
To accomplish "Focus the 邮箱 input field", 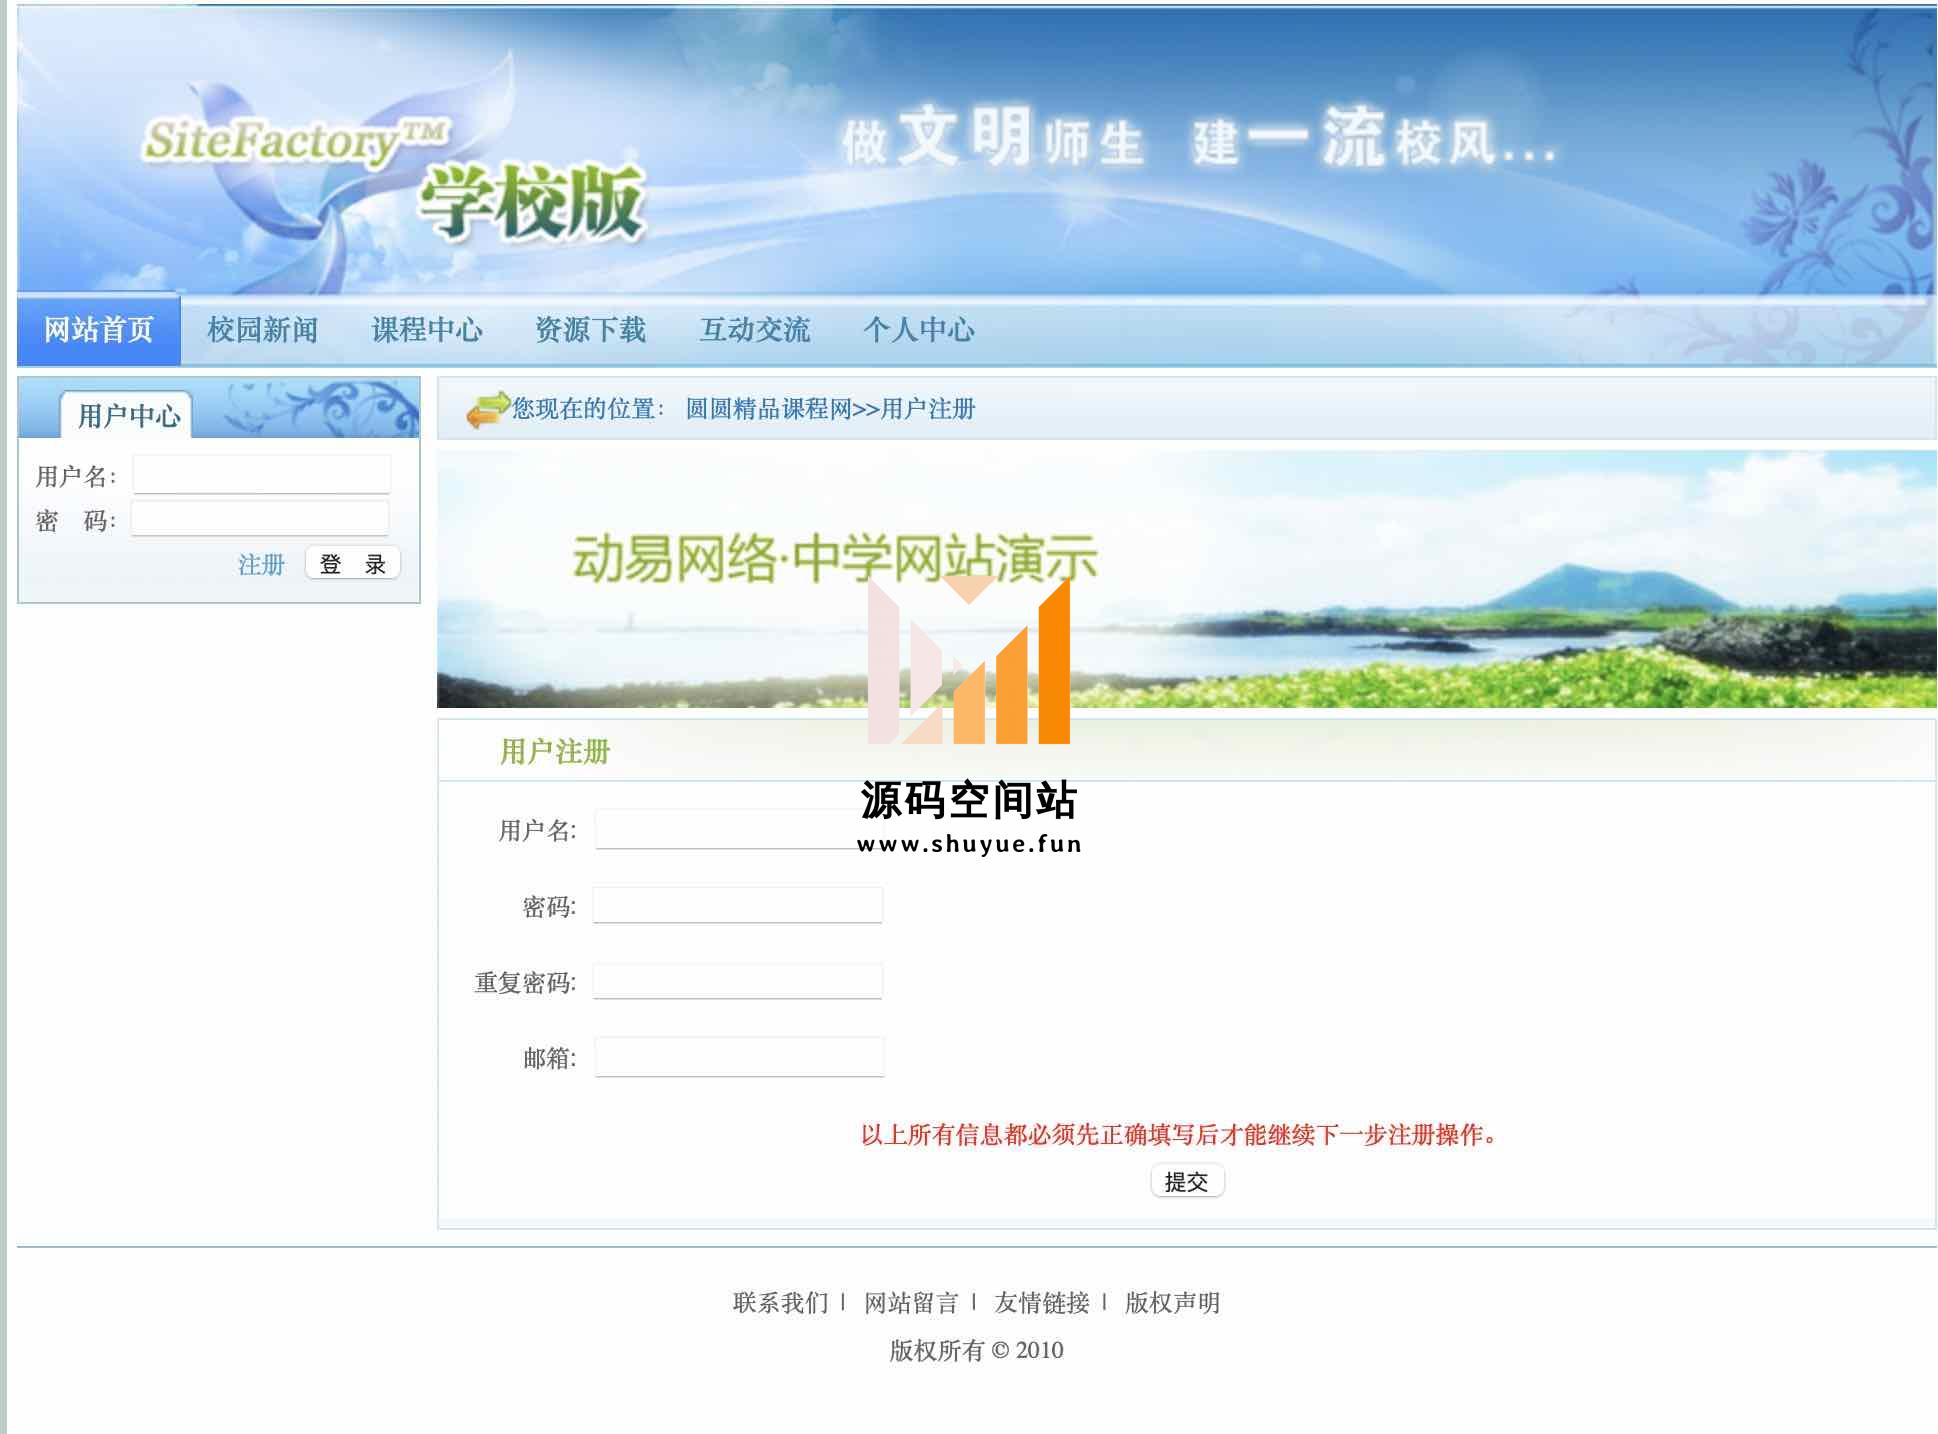I will click(740, 1057).
